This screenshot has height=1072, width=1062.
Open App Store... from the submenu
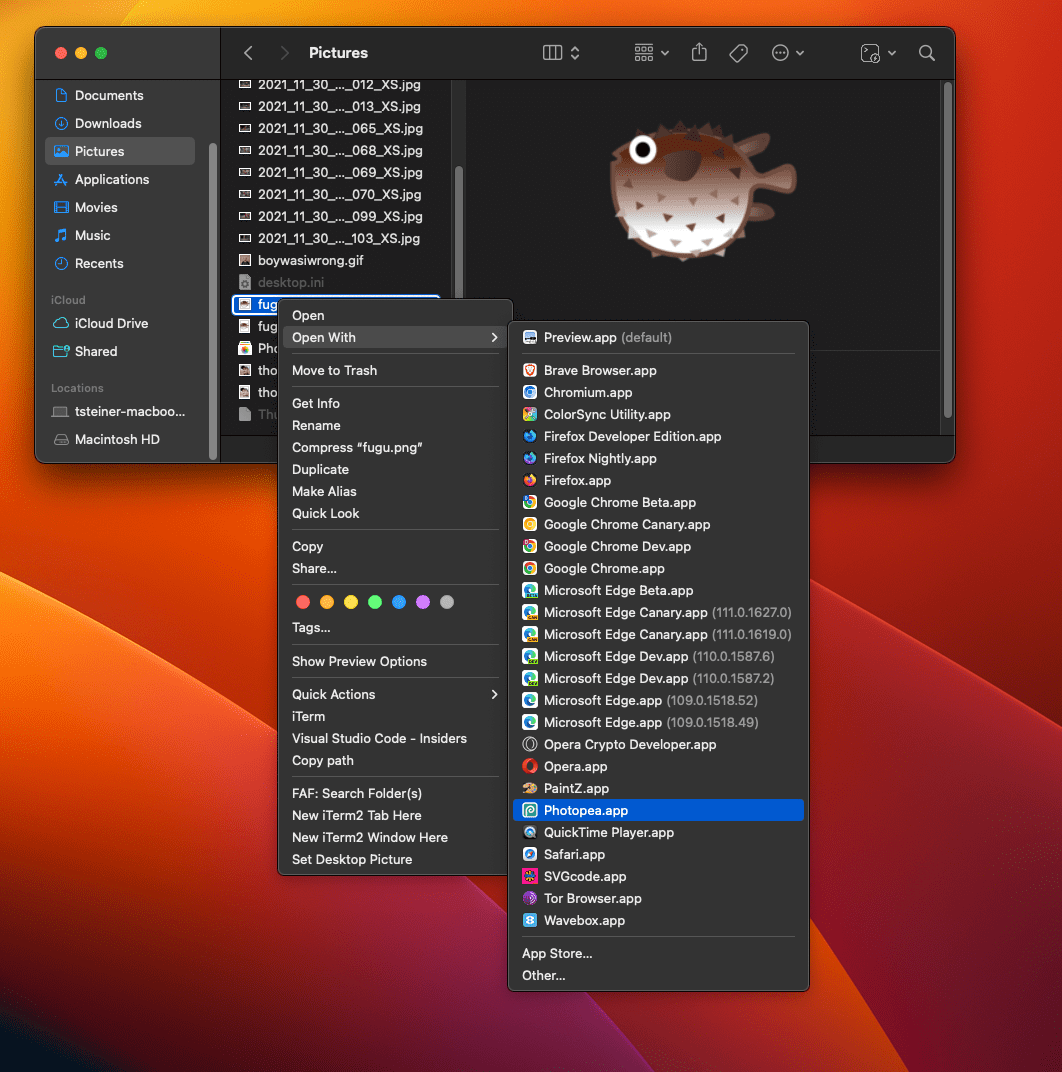point(556,953)
